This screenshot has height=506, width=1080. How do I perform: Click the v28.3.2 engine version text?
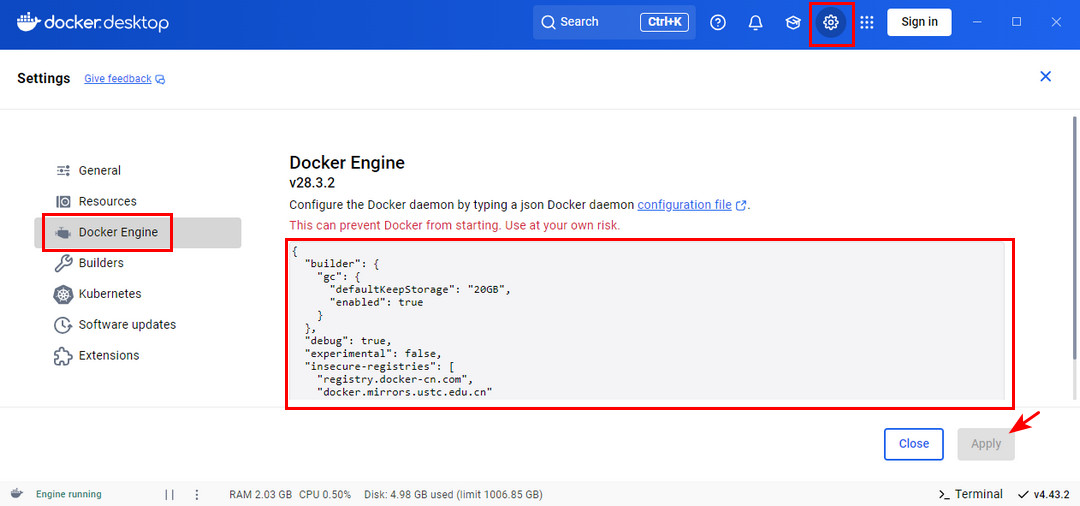click(x=312, y=183)
